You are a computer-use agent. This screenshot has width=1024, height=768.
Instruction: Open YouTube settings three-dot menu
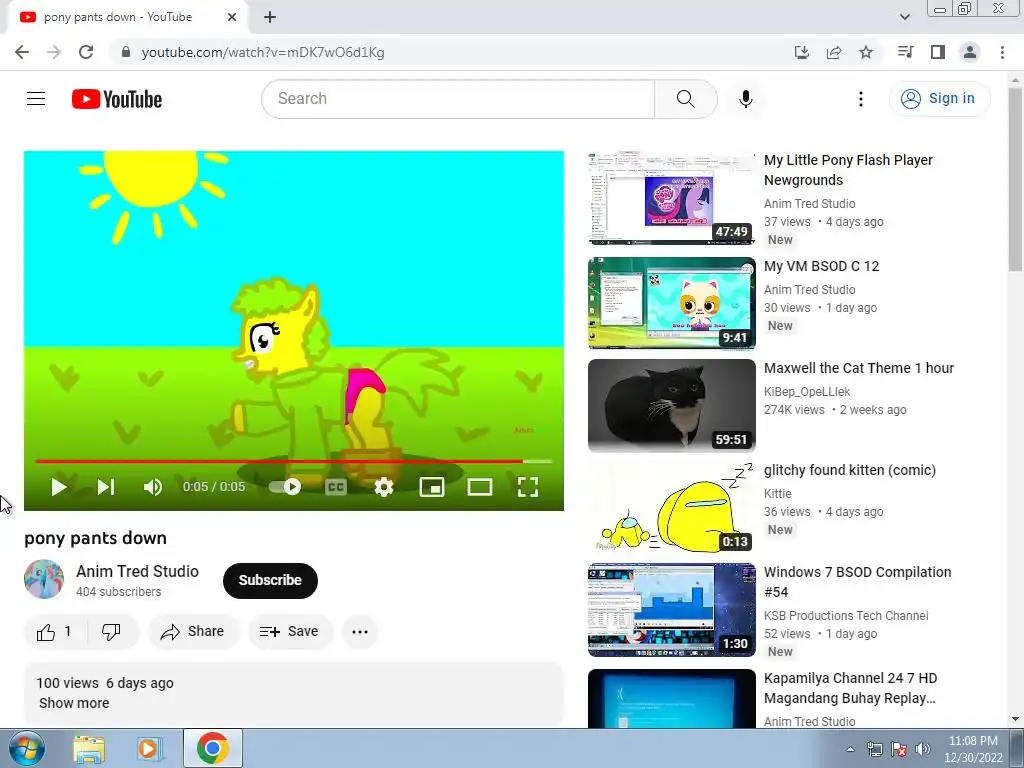tap(861, 99)
